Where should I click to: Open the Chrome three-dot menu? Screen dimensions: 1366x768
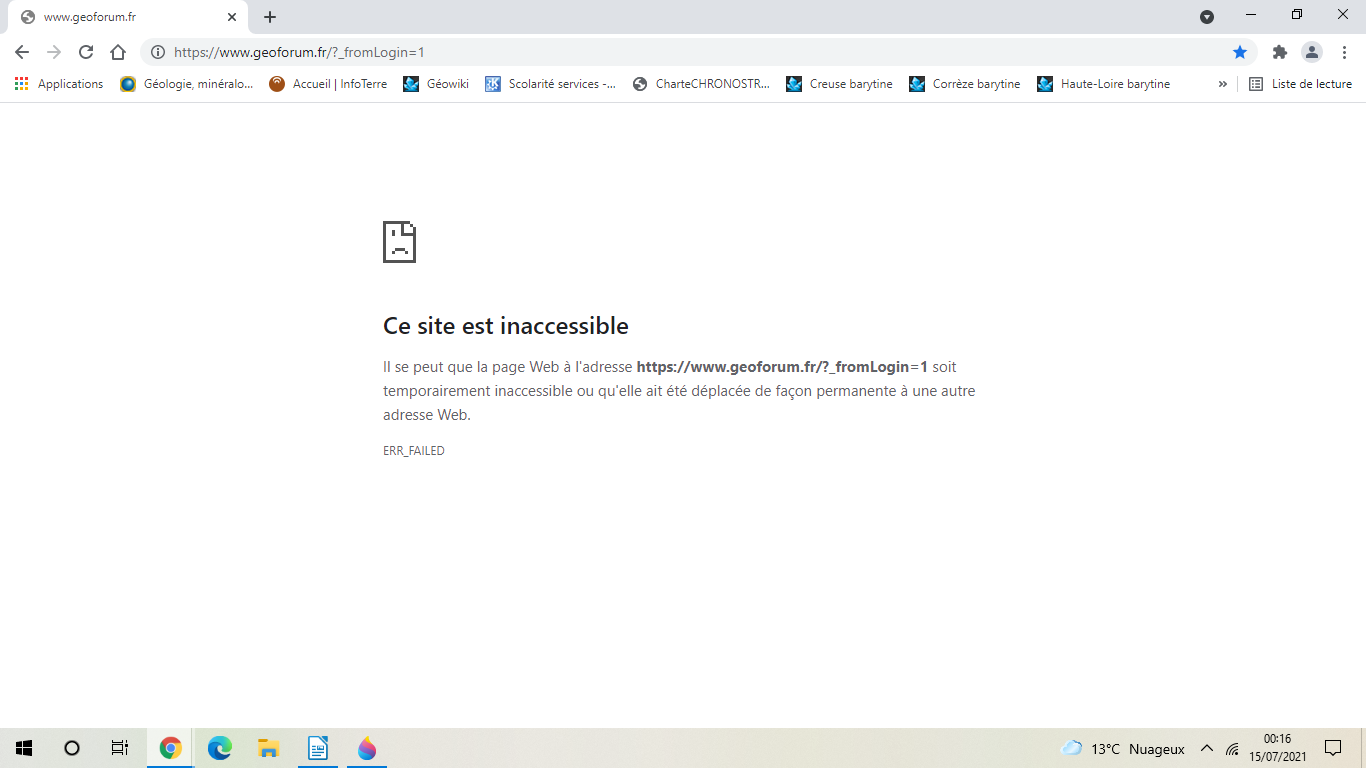click(x=1344, y=52)
